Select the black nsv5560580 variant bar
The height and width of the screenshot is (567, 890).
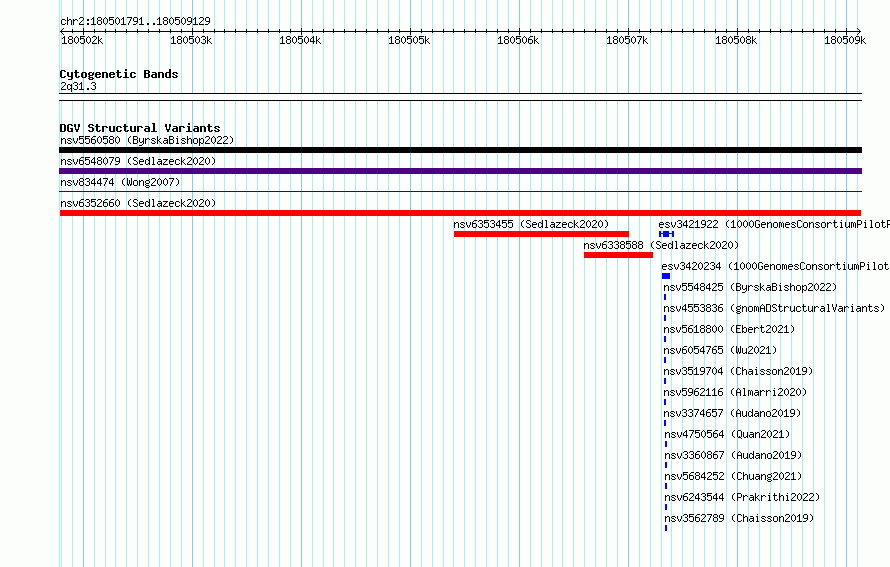(x=460, y=150)
